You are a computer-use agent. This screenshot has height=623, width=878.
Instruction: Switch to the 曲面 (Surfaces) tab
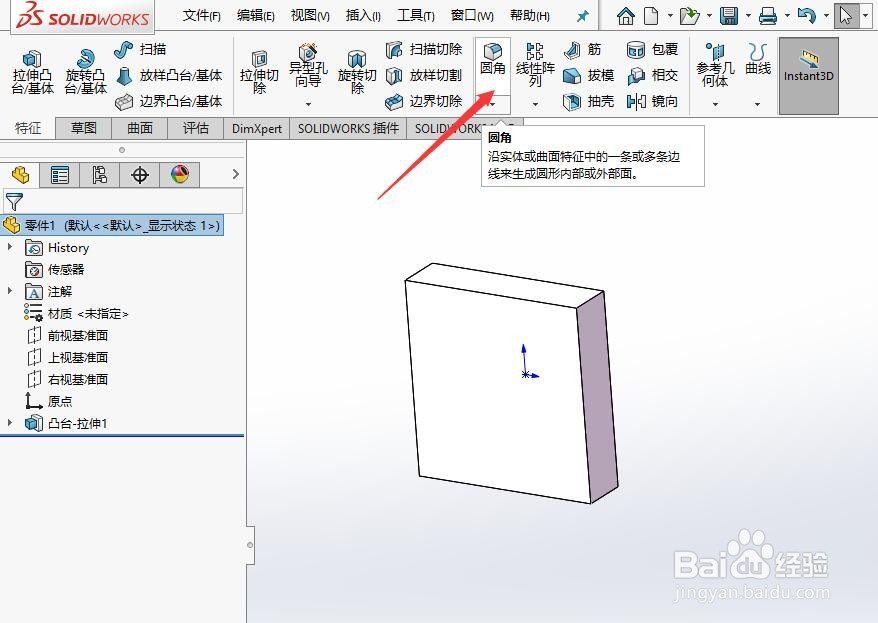click(140, 128)
